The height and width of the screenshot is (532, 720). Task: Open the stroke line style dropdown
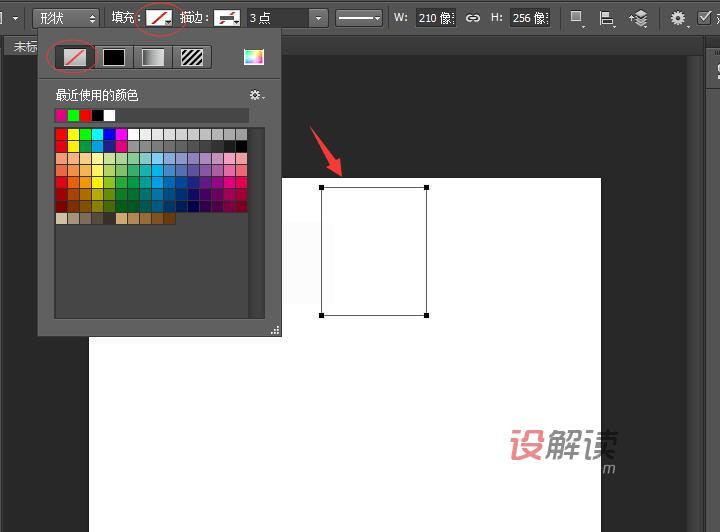point(359,18)
